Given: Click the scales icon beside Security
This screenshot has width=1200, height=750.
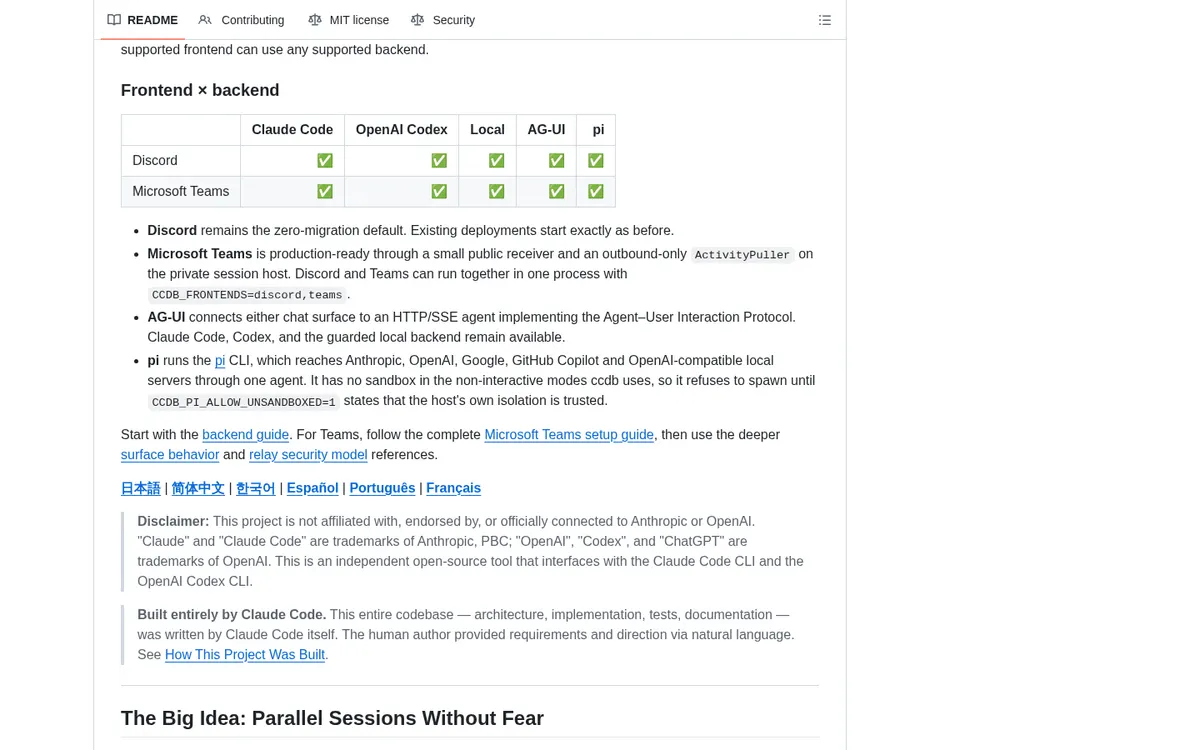Looking at the screenshot, I should point(417,20).
